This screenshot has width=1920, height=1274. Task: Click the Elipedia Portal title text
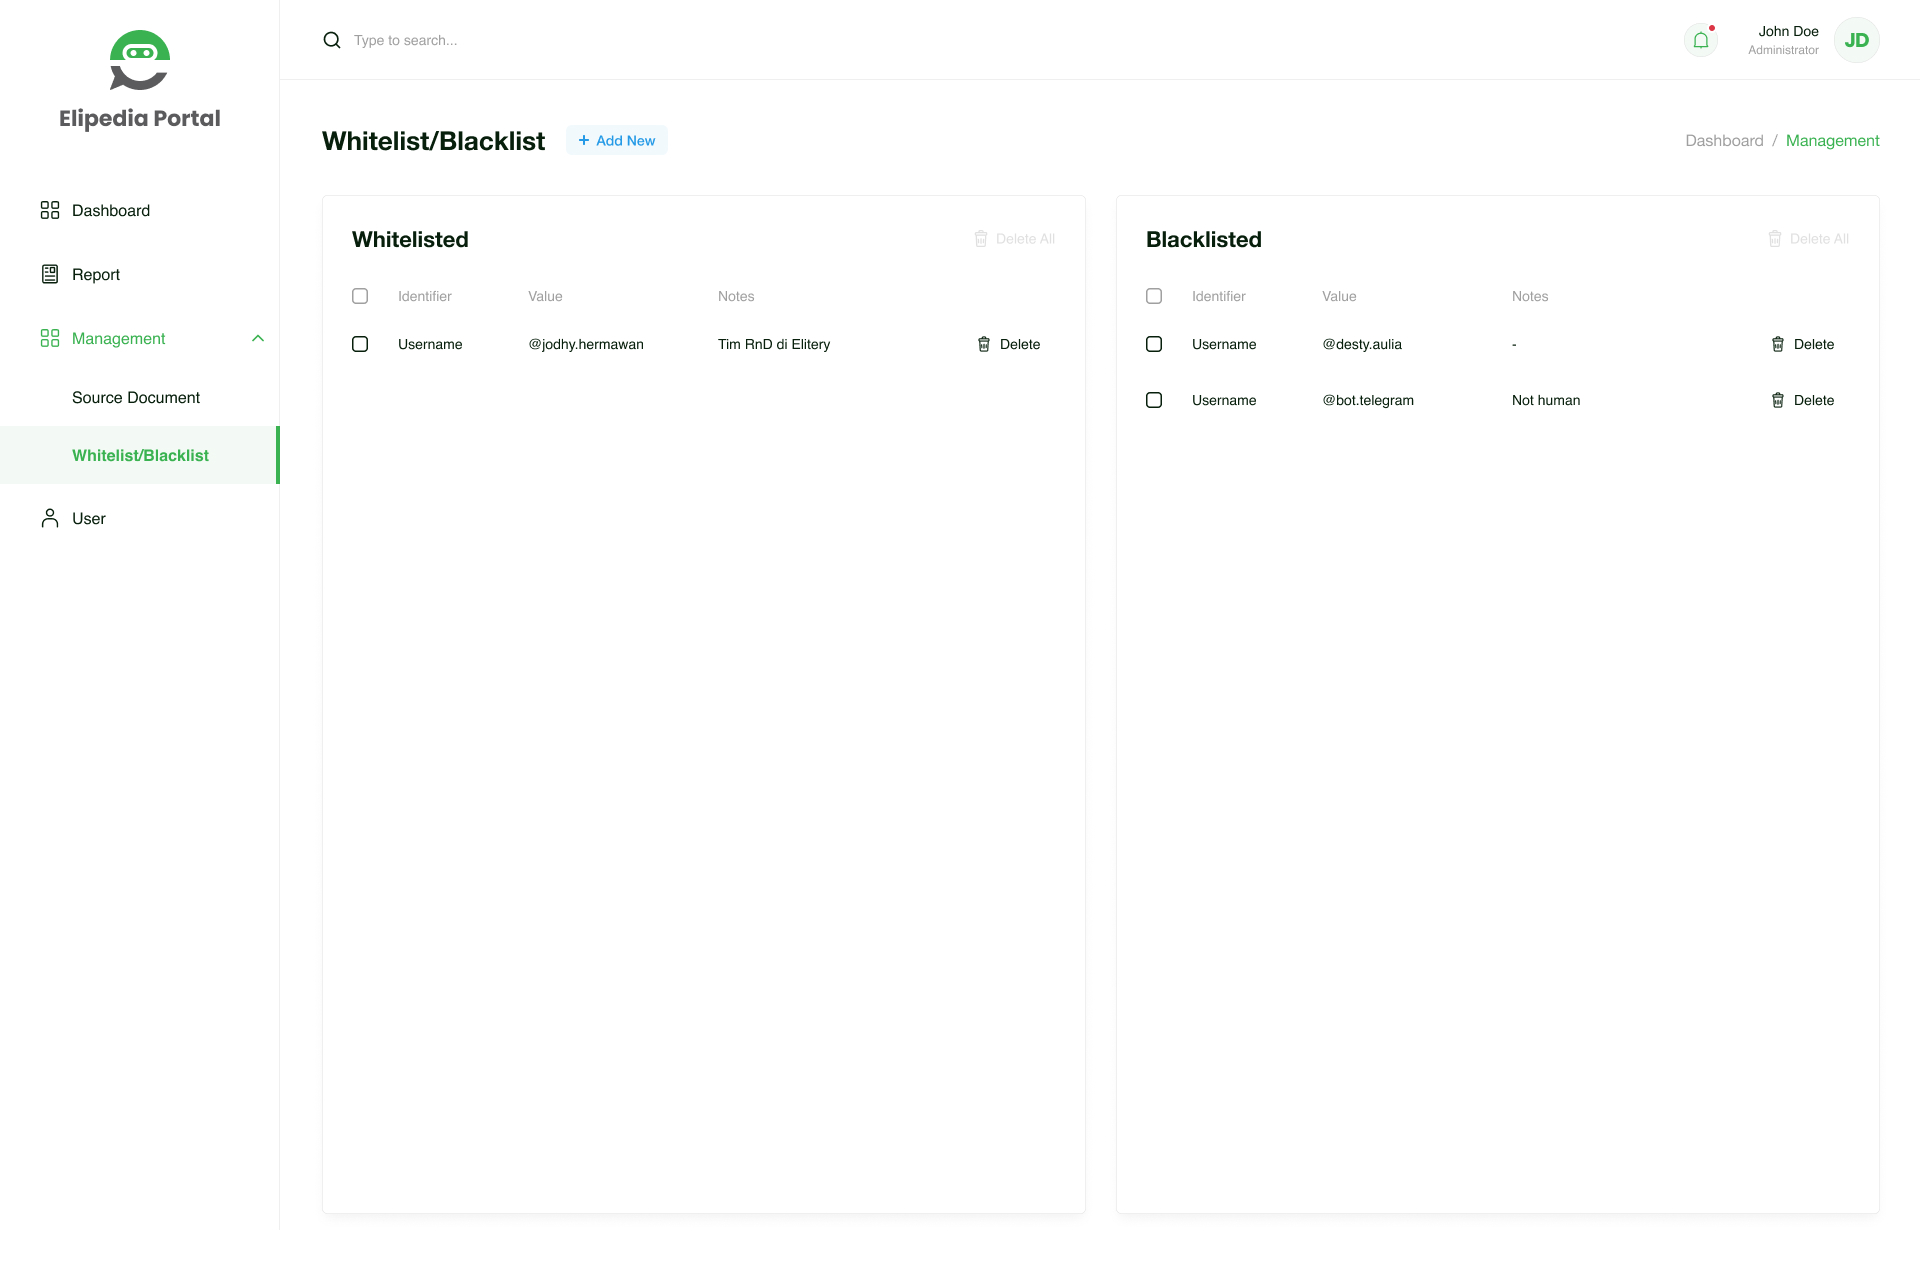pos(140,118)
